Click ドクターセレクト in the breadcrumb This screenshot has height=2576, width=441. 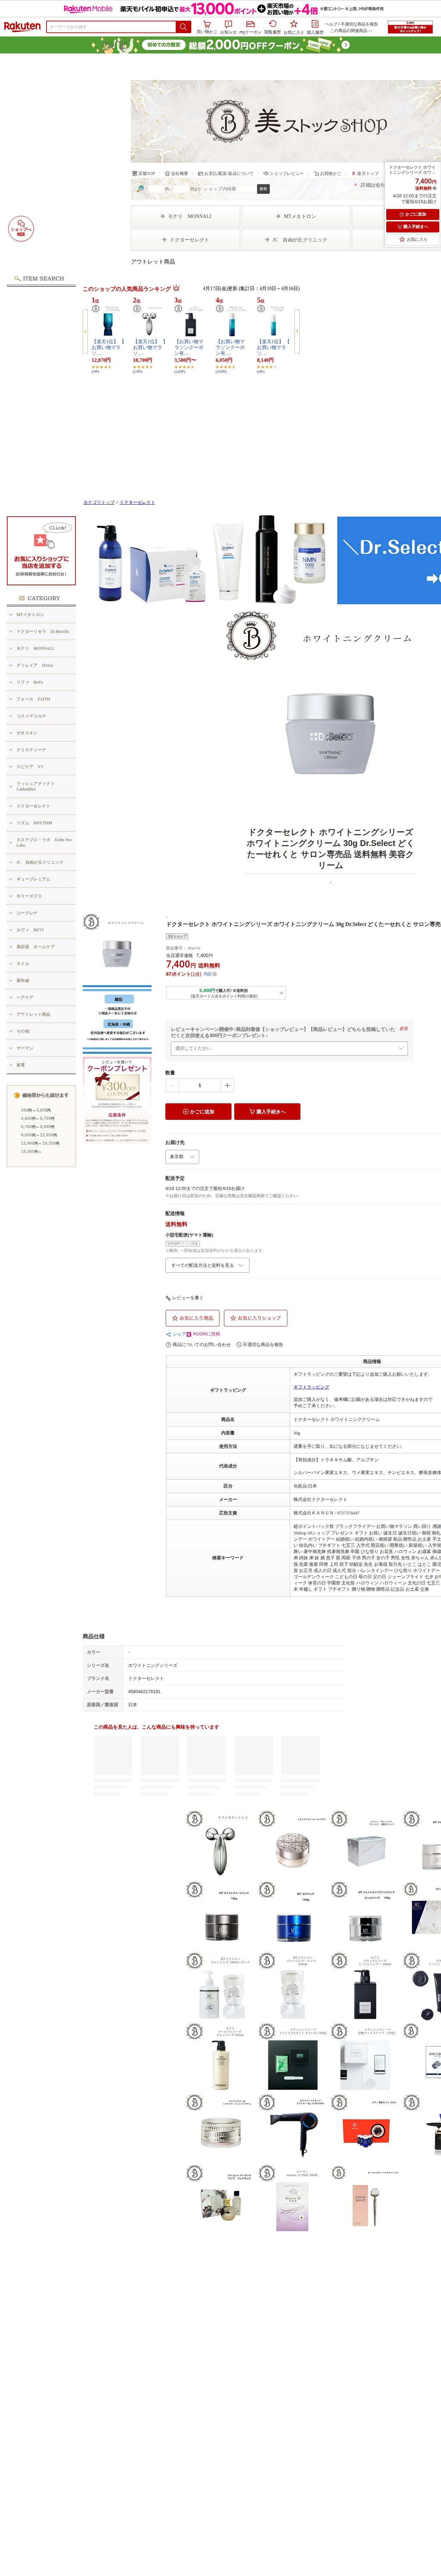(137, 502)
